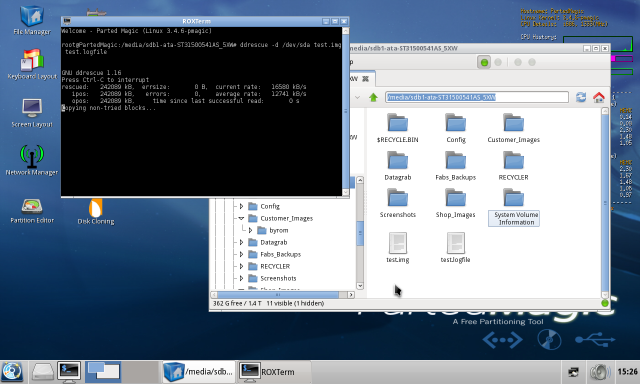Go up one directory with green arrow
This screenshot has width=640, height=384.
pos(373,97)
